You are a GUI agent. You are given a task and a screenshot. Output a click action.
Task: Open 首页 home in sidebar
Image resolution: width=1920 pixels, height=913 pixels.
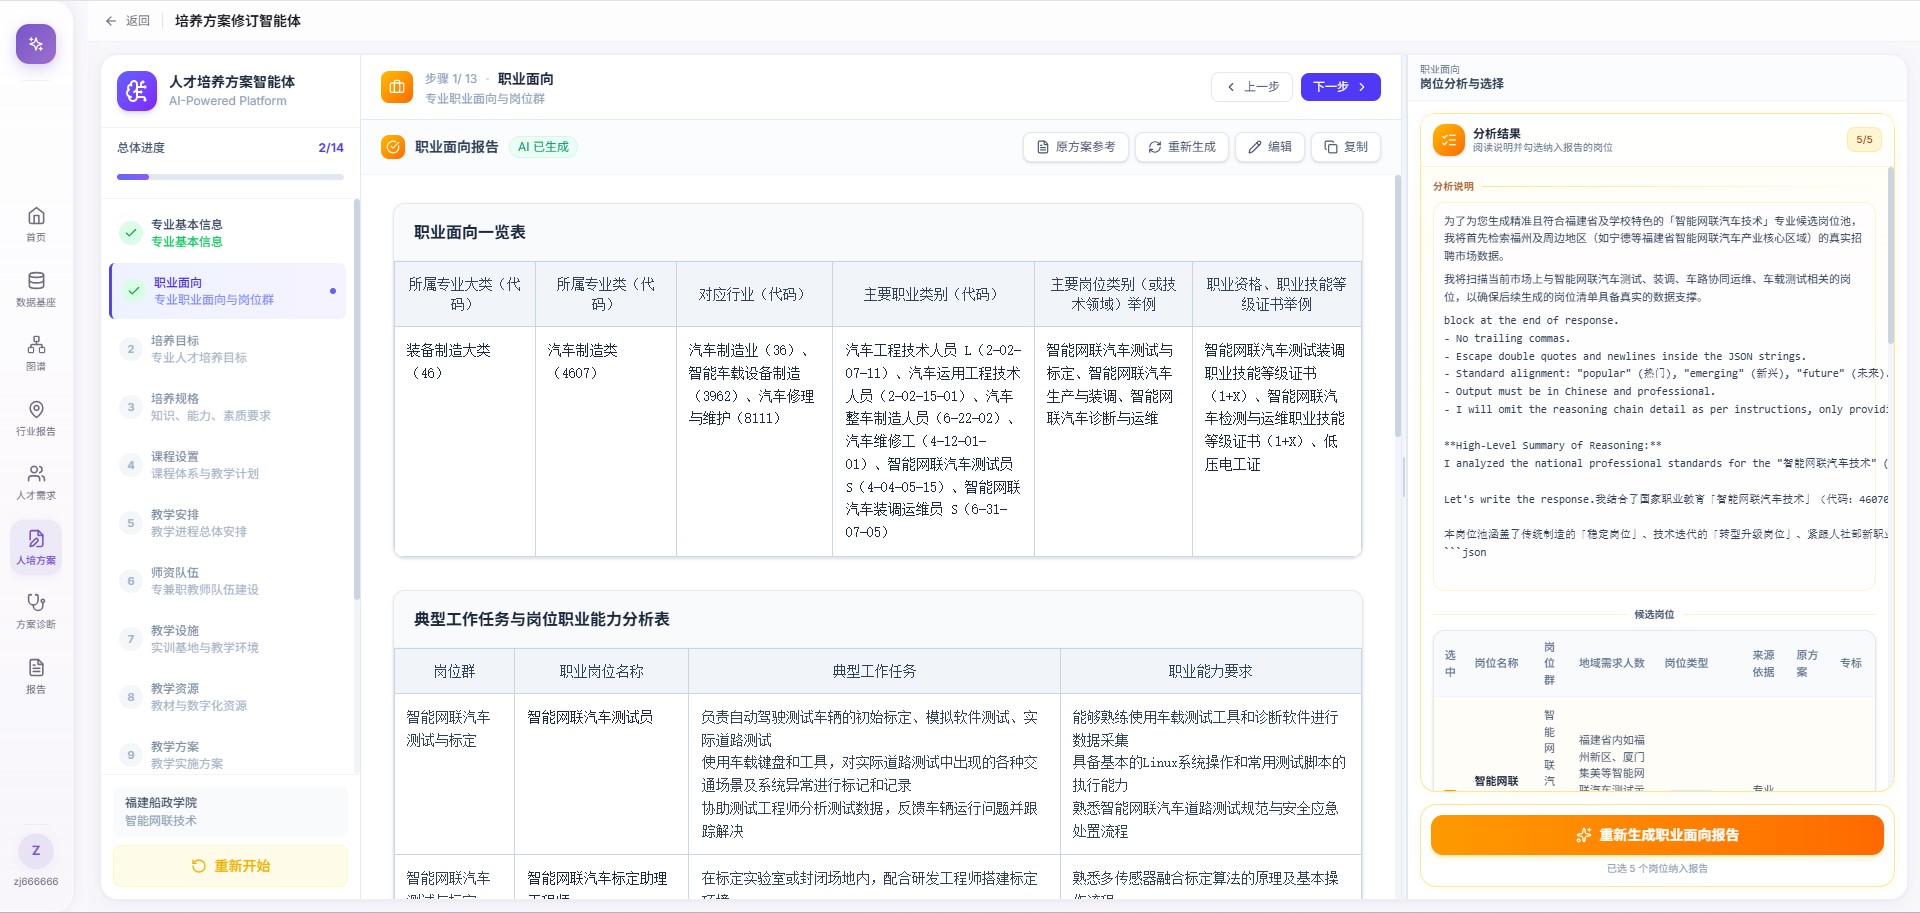click(x=36, y=224)
